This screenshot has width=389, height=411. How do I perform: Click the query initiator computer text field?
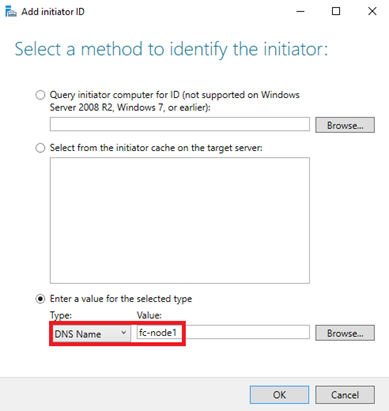pyautogui.click(x=180, y=124)
